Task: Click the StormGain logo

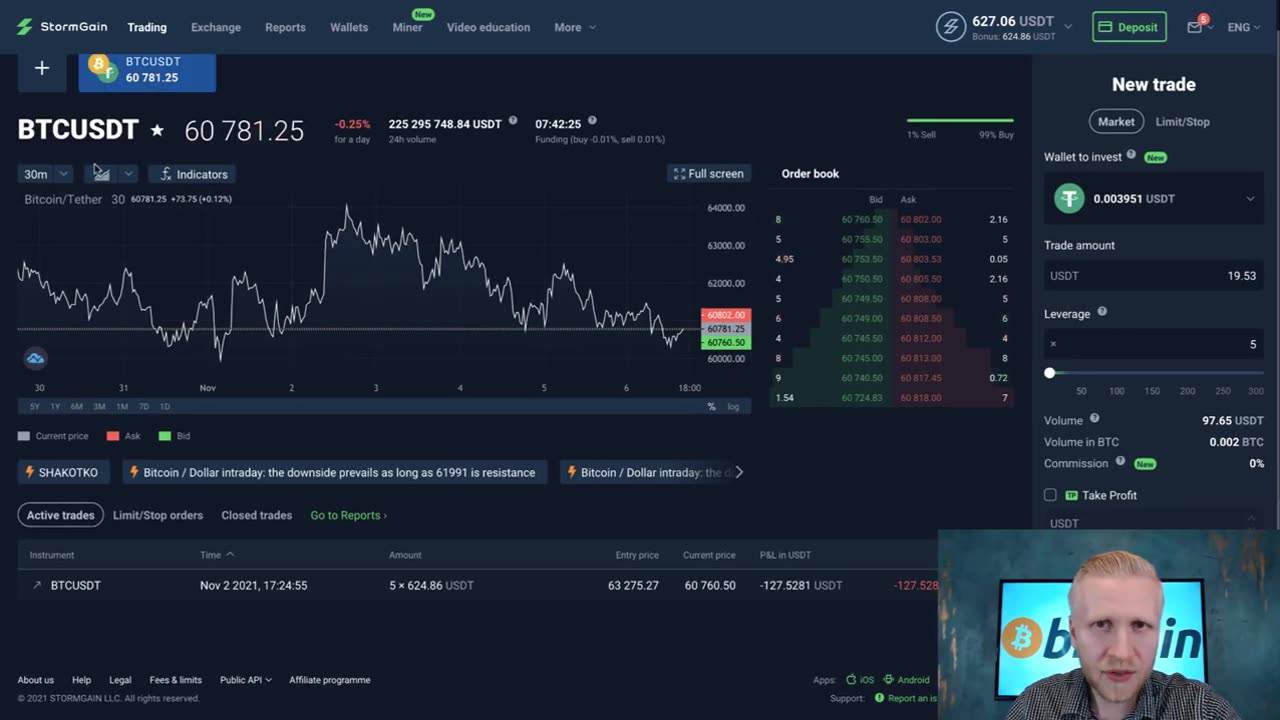Action: (64, 27)
